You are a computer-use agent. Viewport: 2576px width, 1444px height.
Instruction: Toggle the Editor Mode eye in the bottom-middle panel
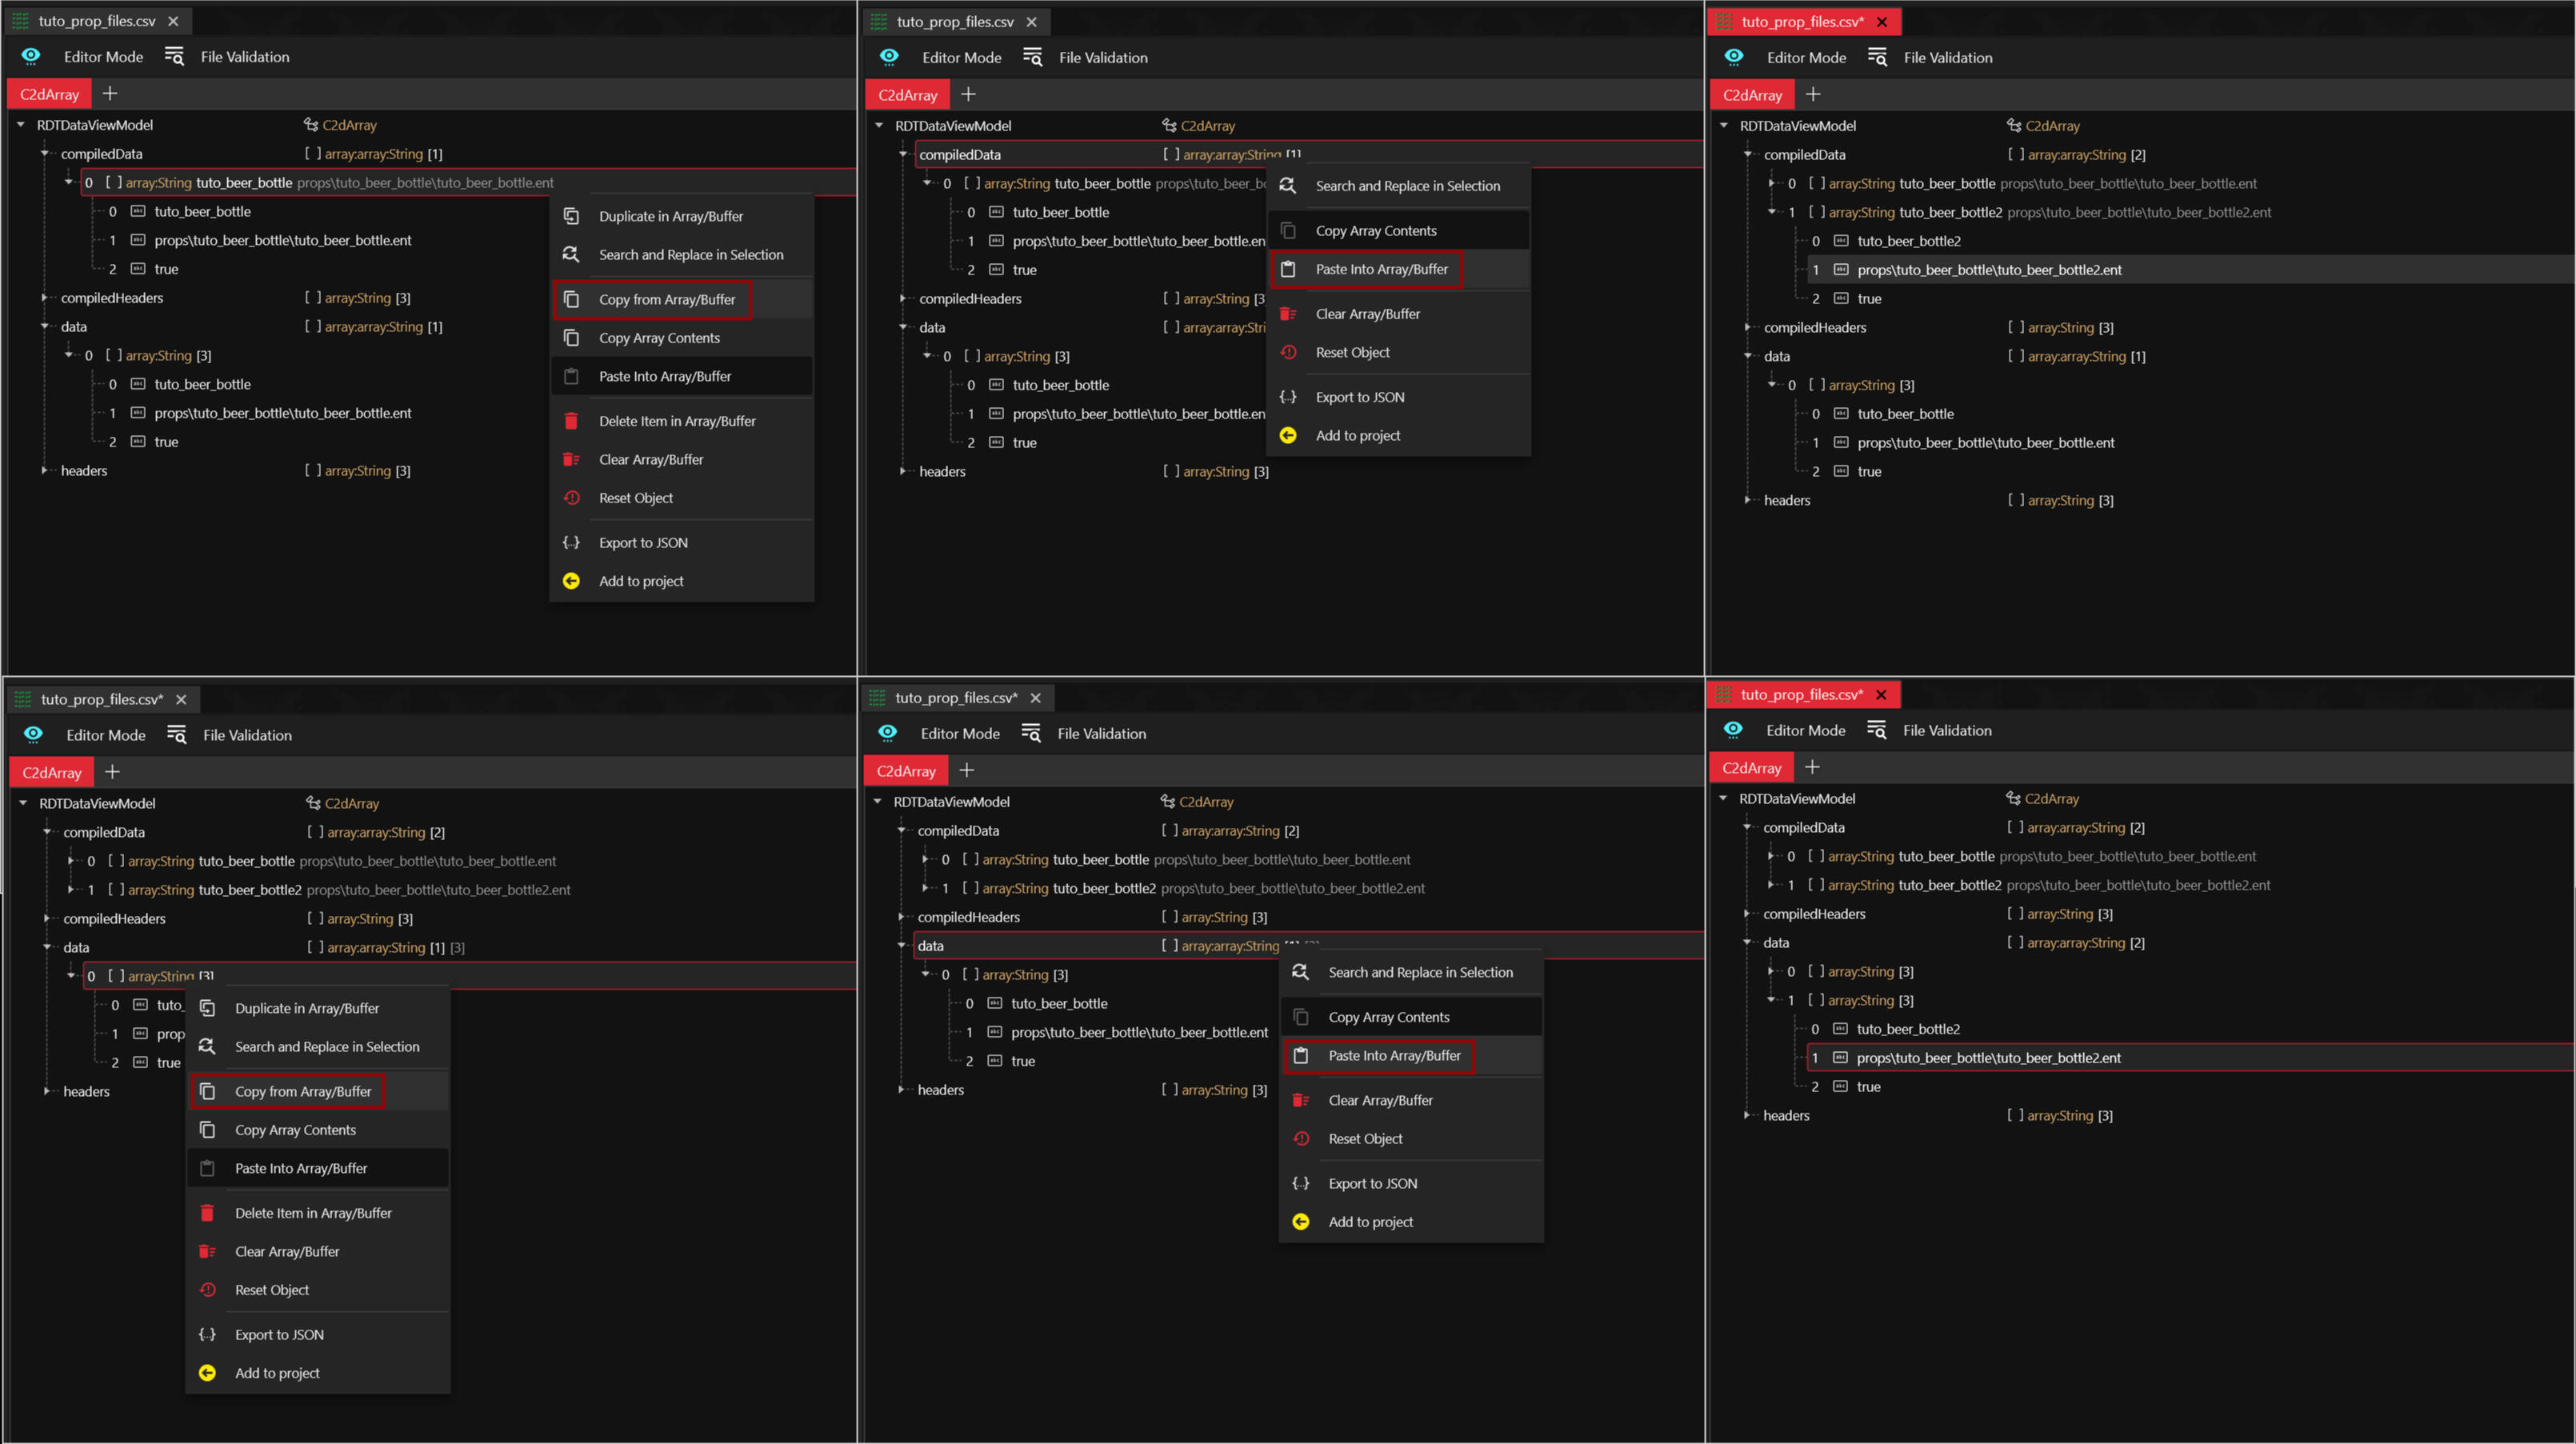coord(887,733)
